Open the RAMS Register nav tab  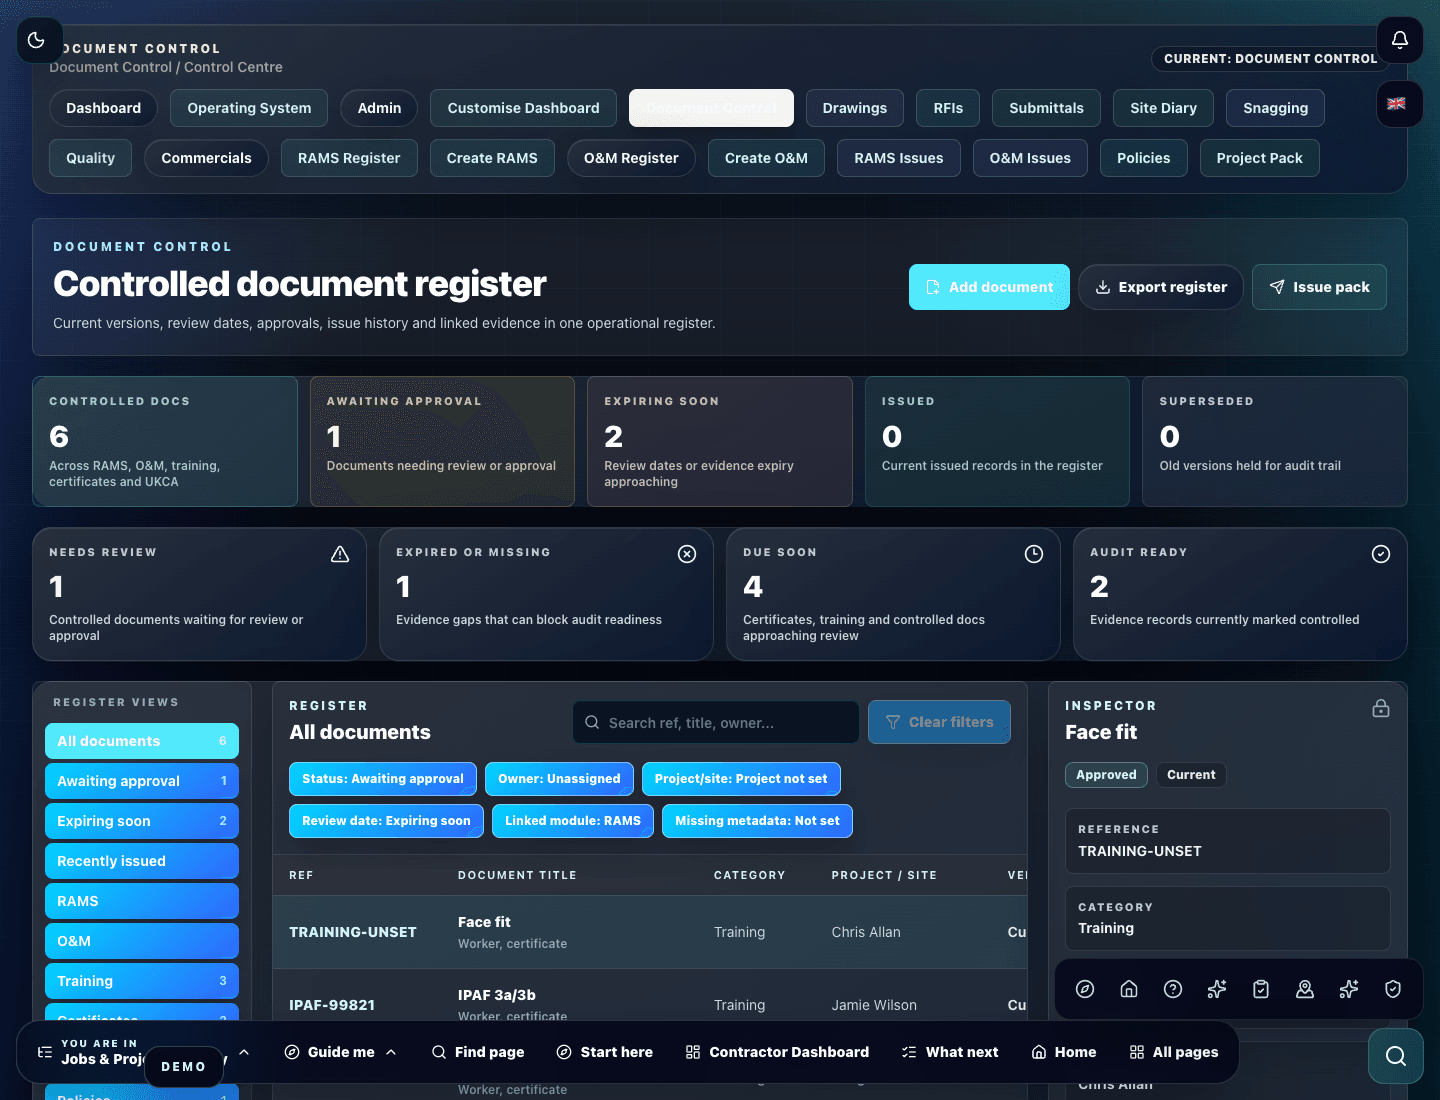click(349, 158)
